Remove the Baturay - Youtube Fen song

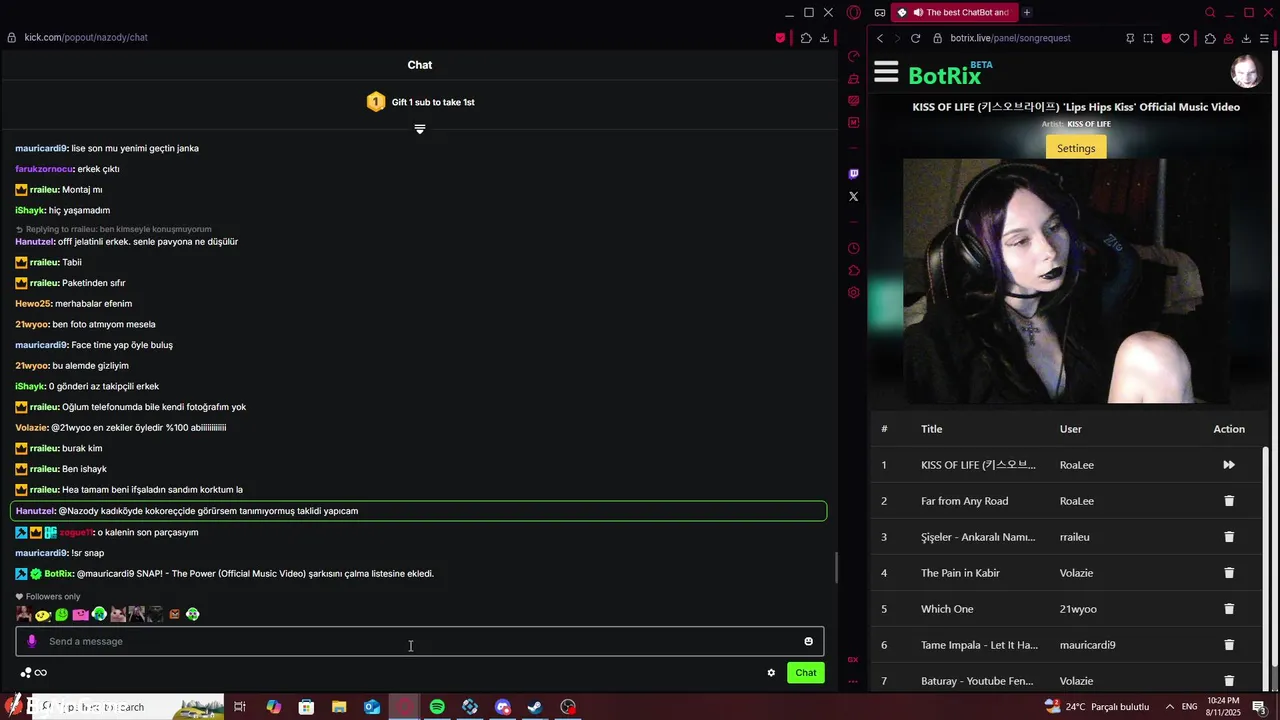1229,681
